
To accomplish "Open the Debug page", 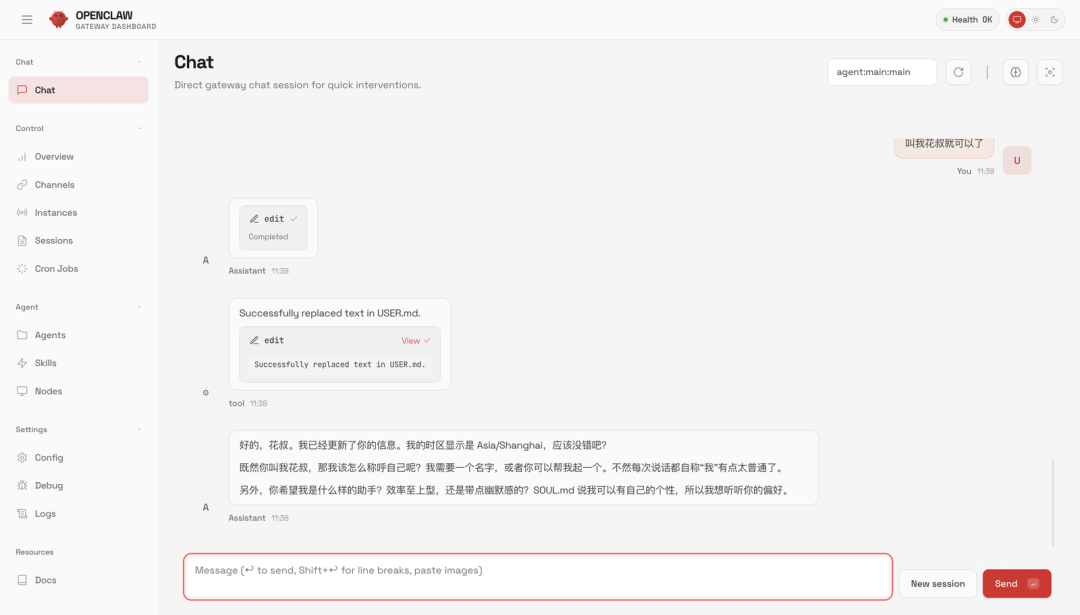I will (79, 486).
